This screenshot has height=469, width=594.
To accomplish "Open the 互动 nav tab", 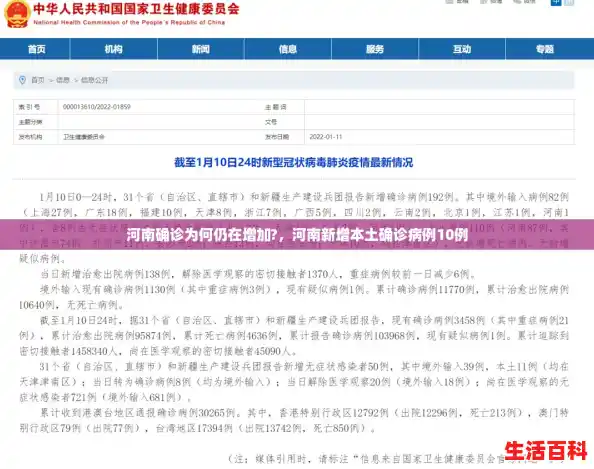I will (x=462, y=49).
